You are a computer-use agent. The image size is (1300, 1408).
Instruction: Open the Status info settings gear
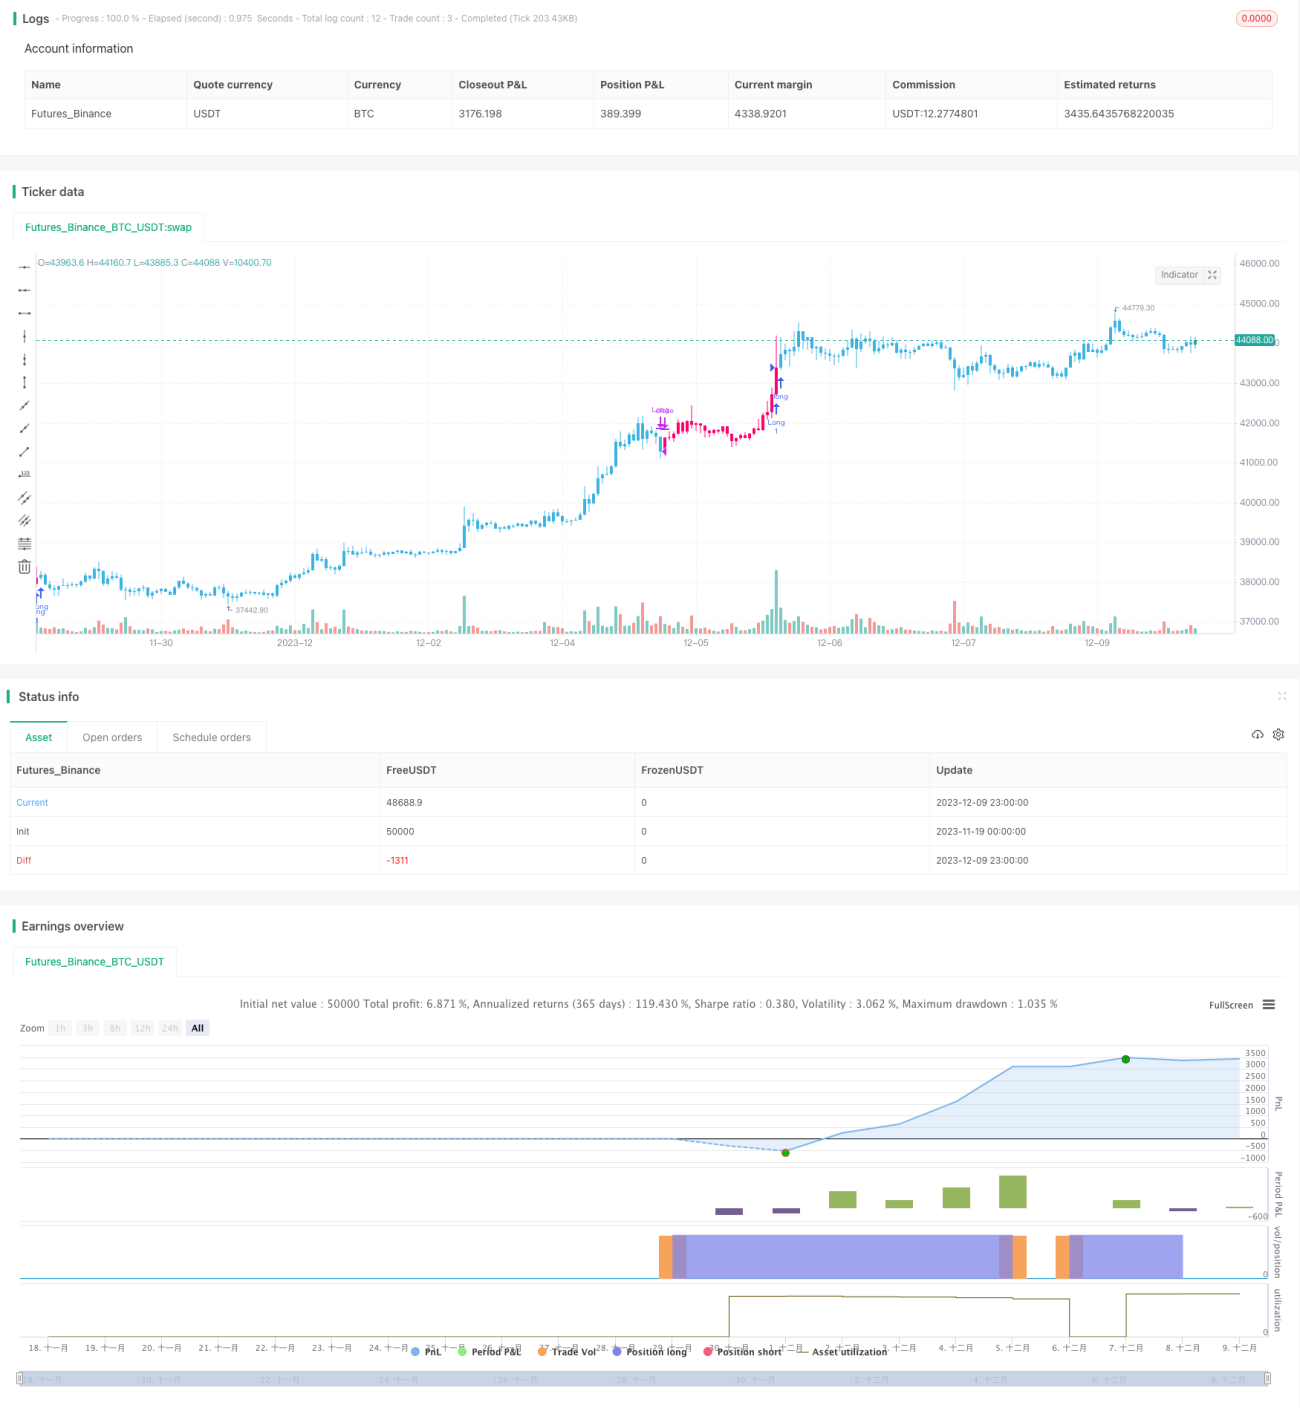[1278, 734]
